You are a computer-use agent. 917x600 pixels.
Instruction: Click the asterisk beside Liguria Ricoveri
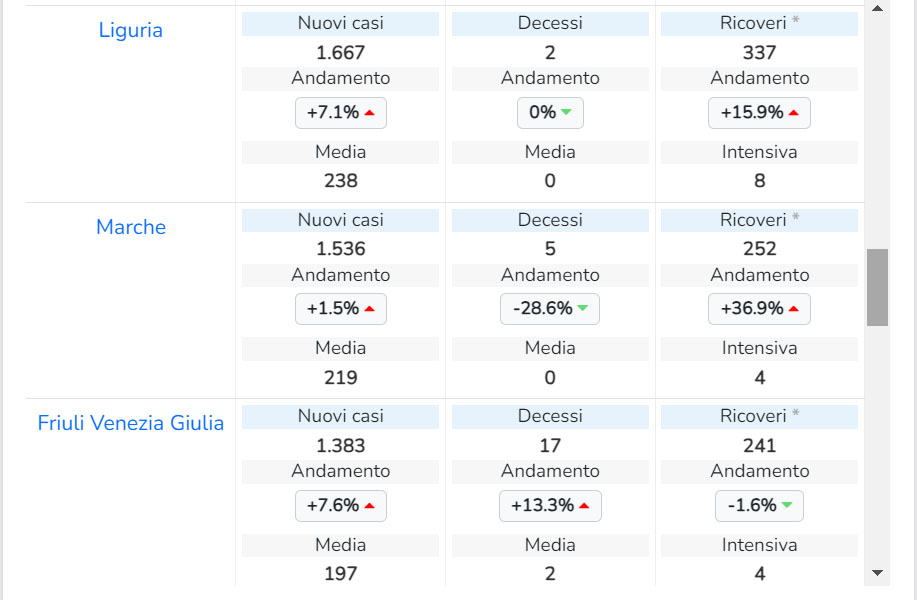(796, 22)
